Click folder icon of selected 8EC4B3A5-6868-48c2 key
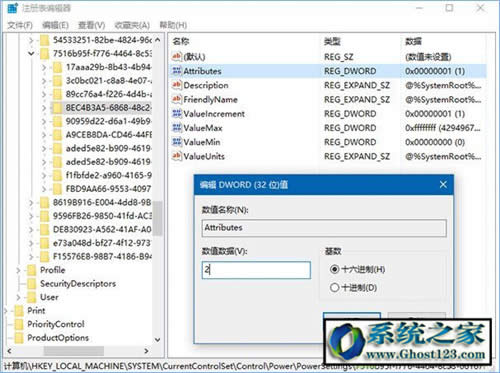Image resolution: width=500 pixels, height=373 pixels. tap(58, 108)
